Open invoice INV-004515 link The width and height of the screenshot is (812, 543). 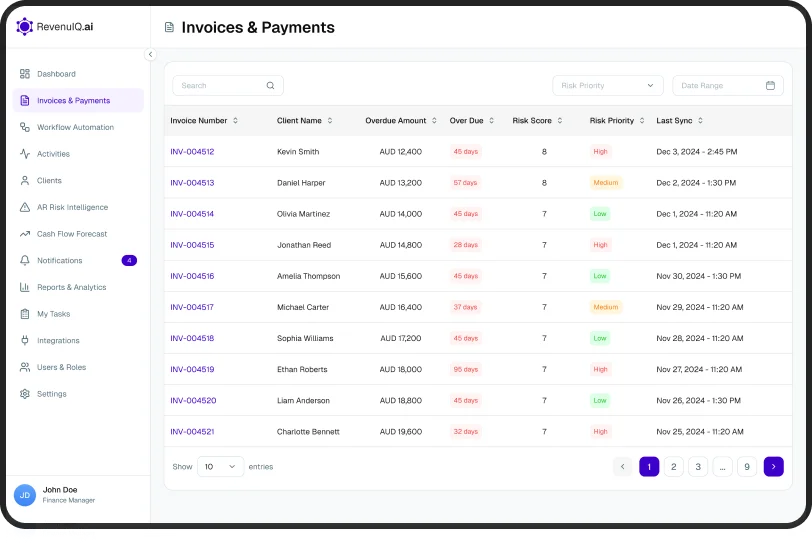(x=192, y=245)
